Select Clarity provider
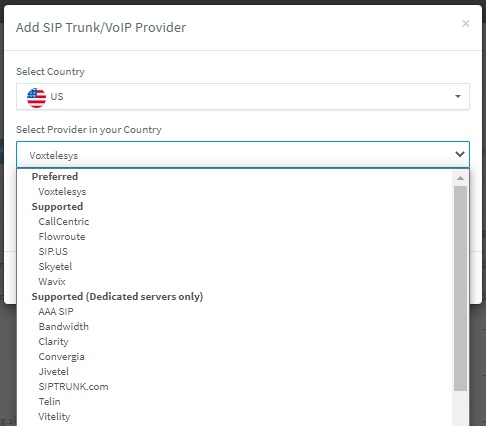Screen dimensions: 486x426 point(53,342)
